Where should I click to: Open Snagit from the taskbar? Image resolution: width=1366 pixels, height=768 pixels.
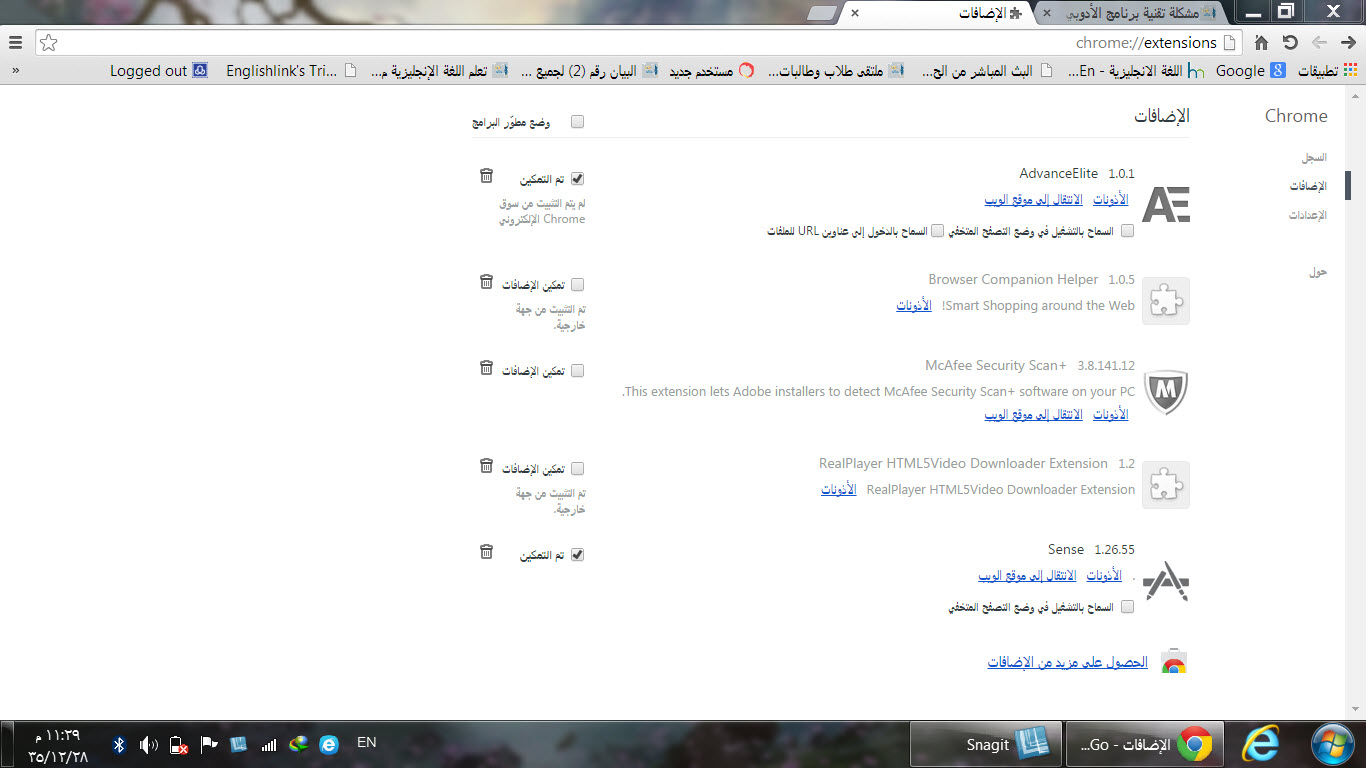[986, 745]
